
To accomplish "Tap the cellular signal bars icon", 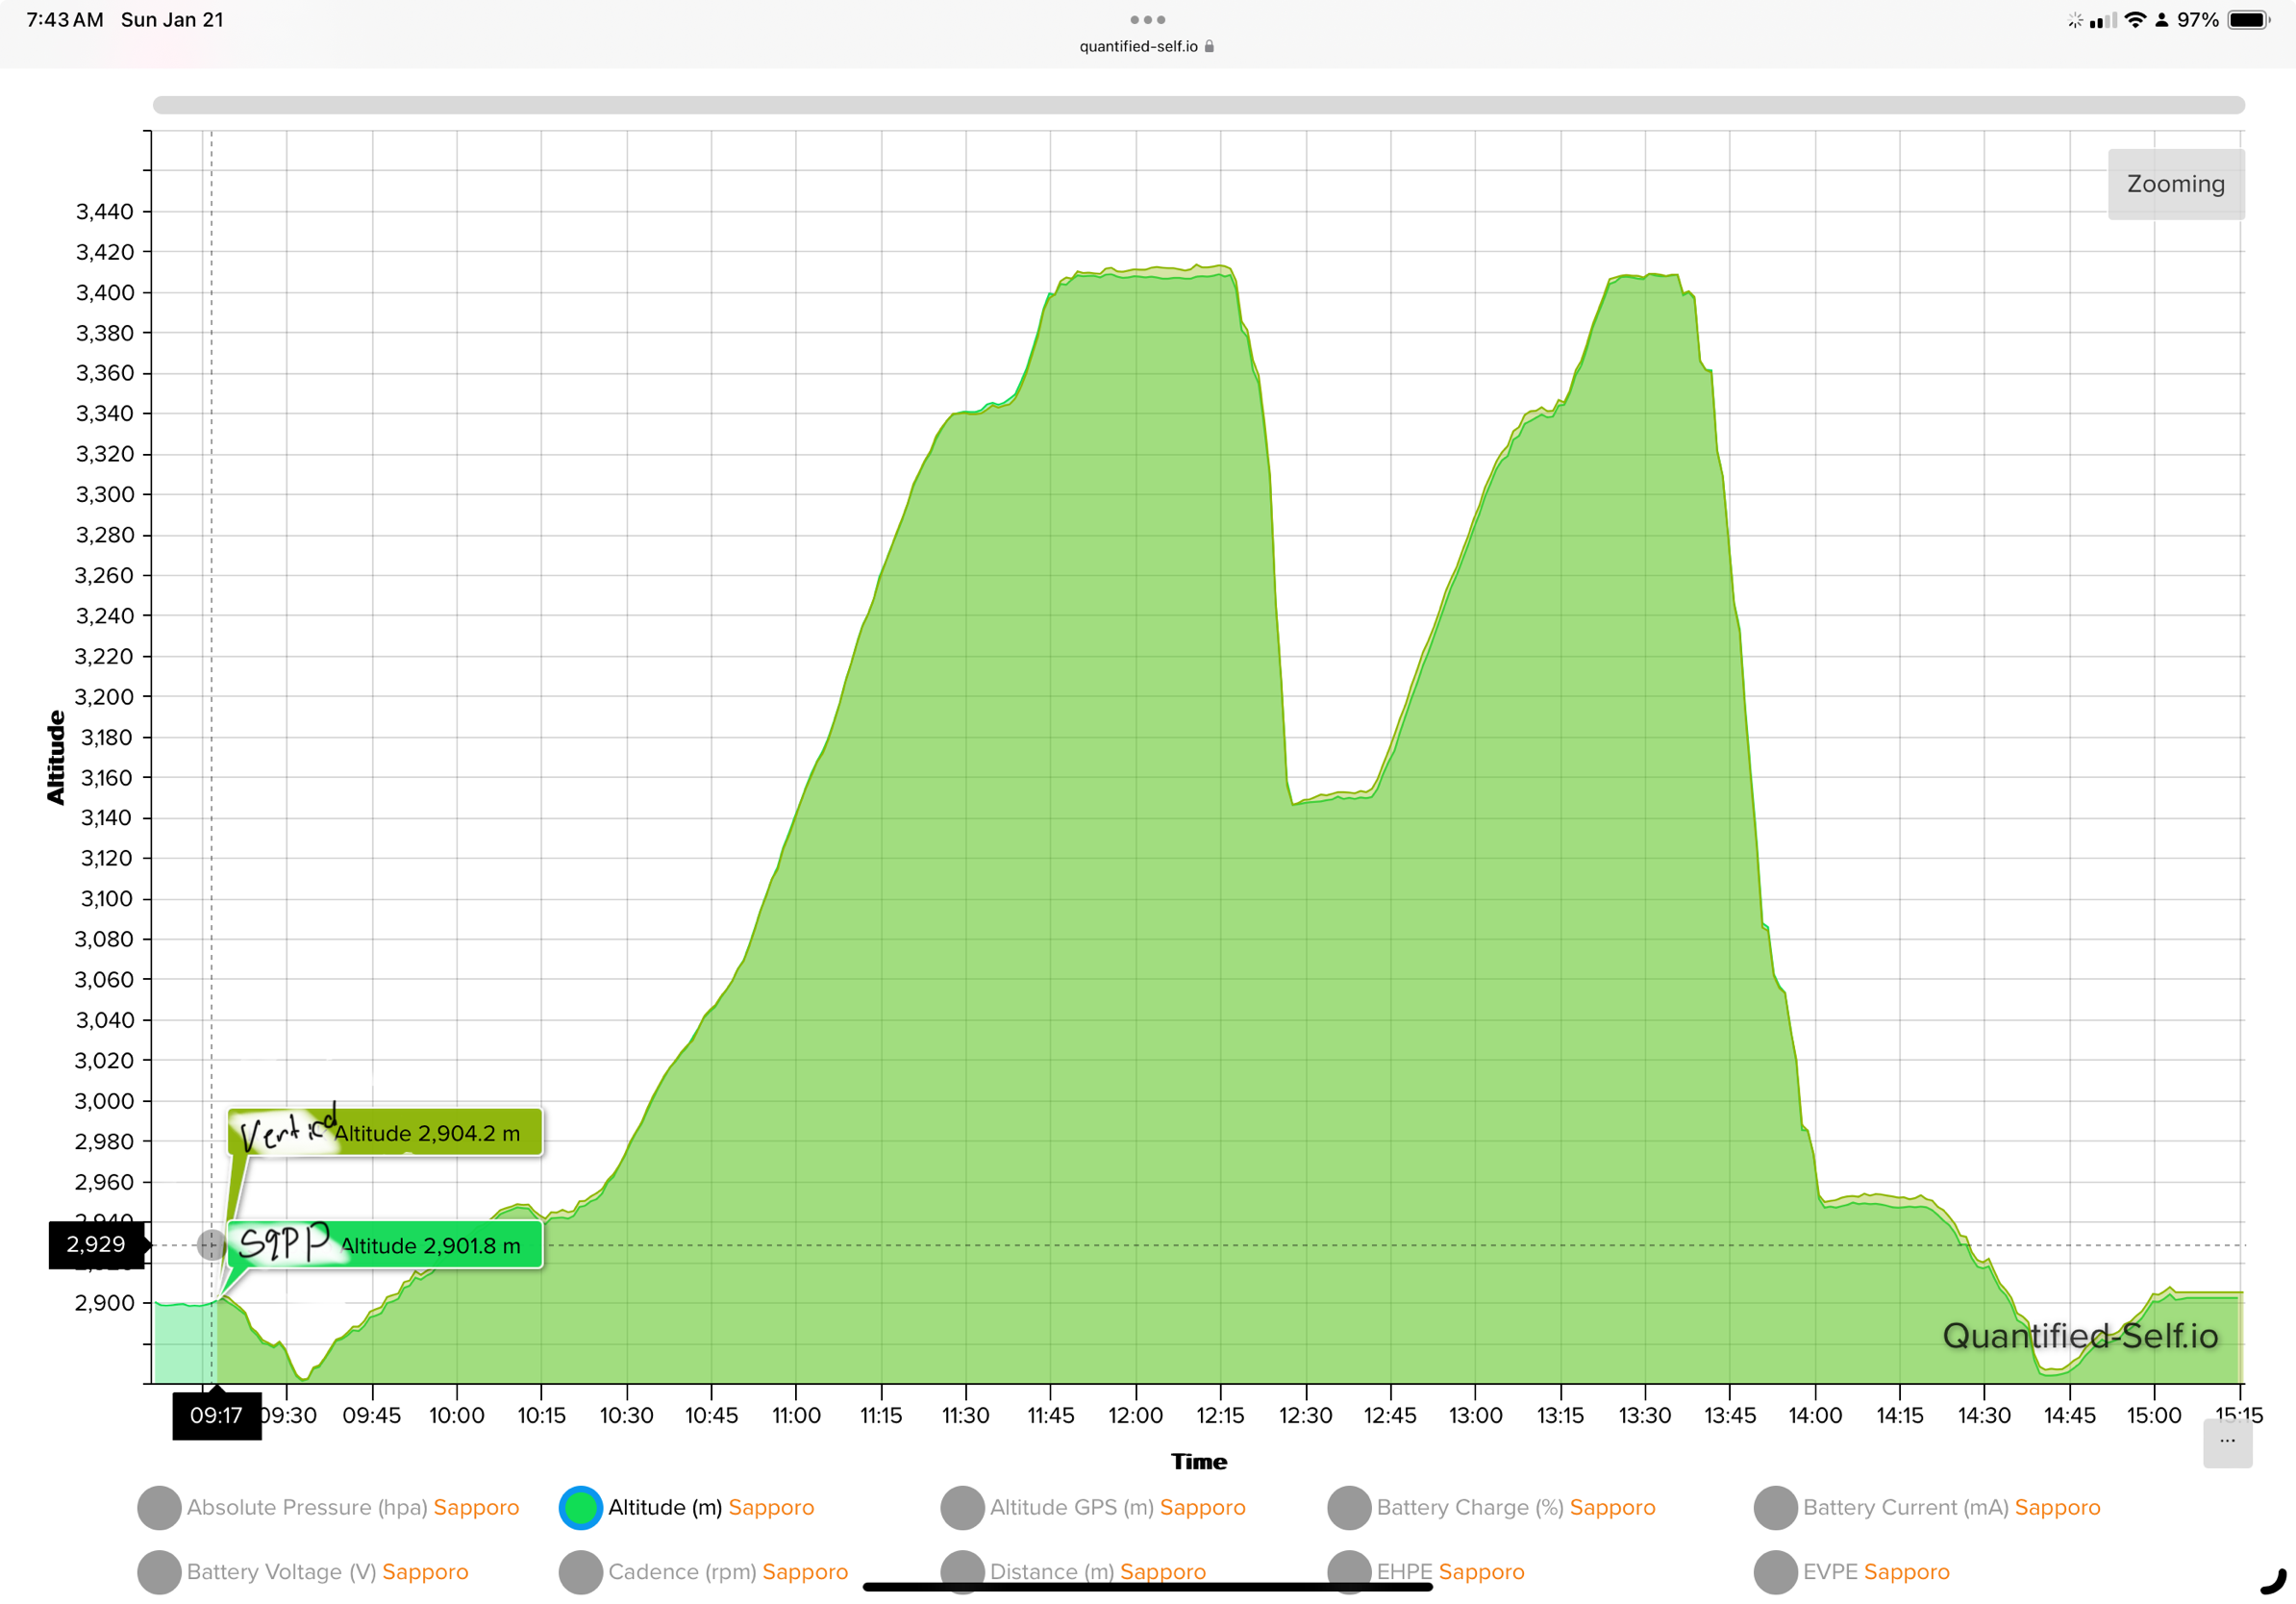I will (x=2103, y=20).
